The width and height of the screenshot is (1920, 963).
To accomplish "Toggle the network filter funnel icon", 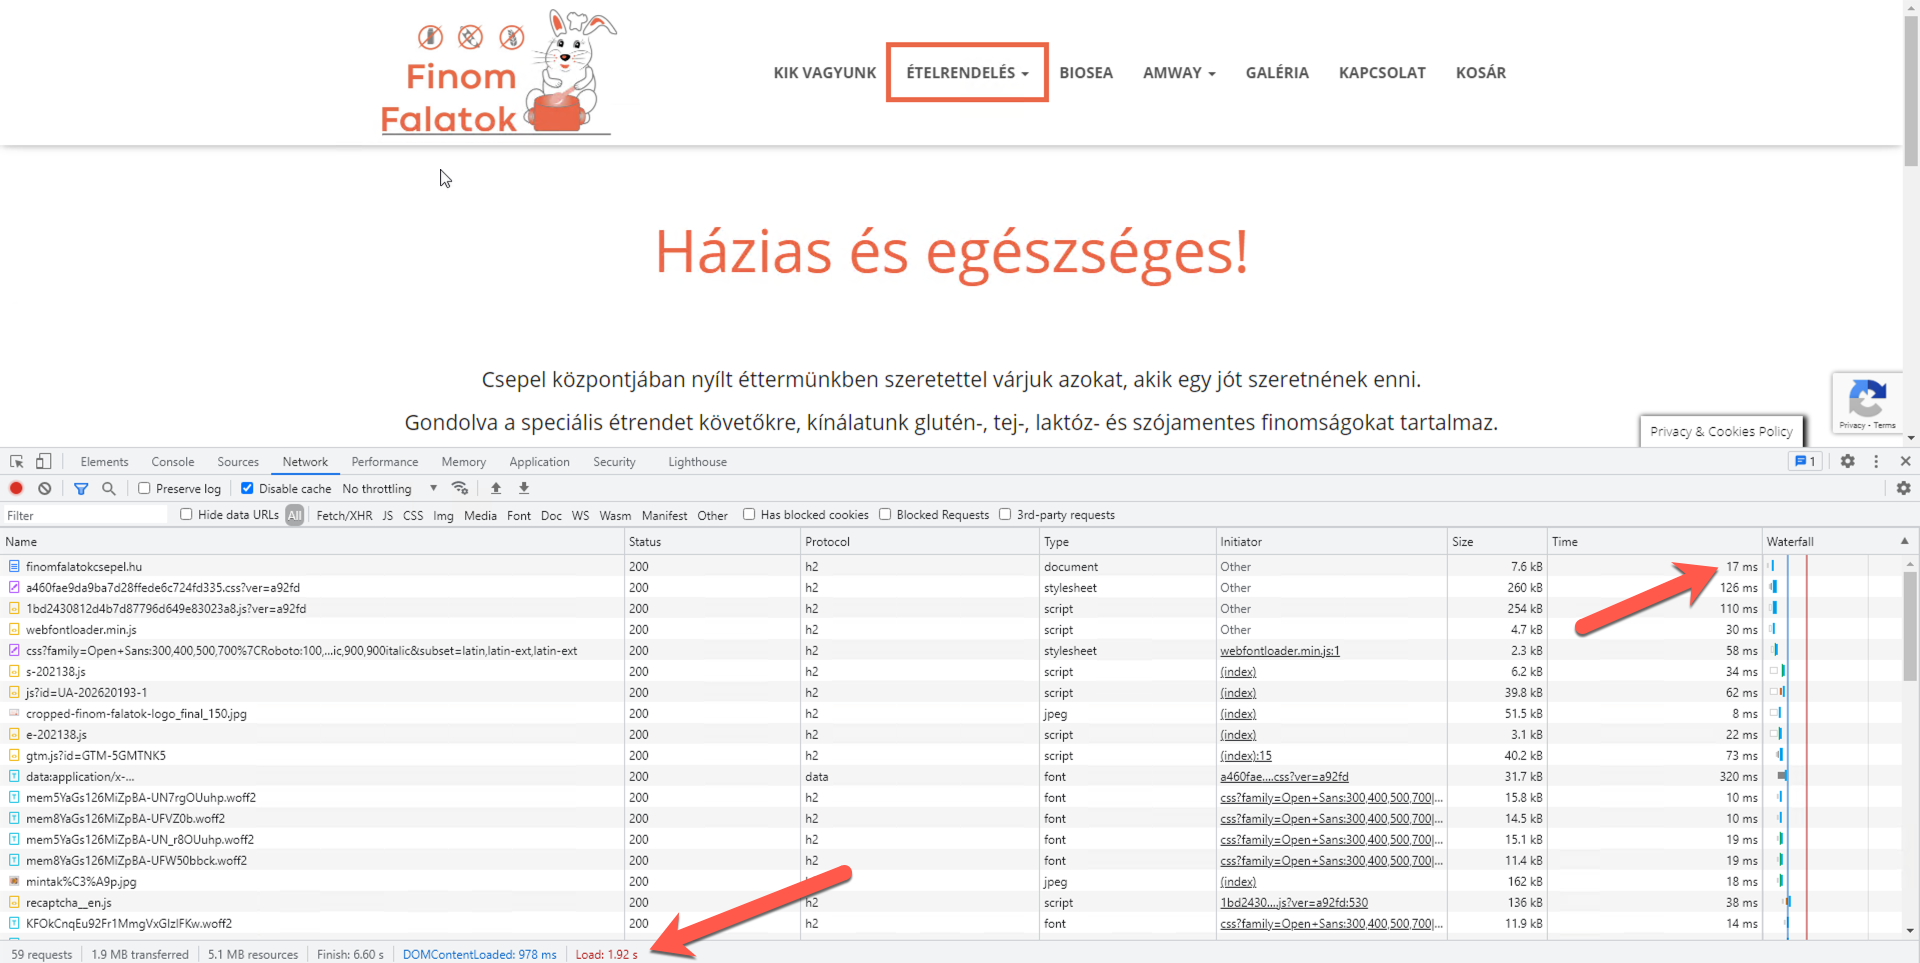I will tap(81, 488).
